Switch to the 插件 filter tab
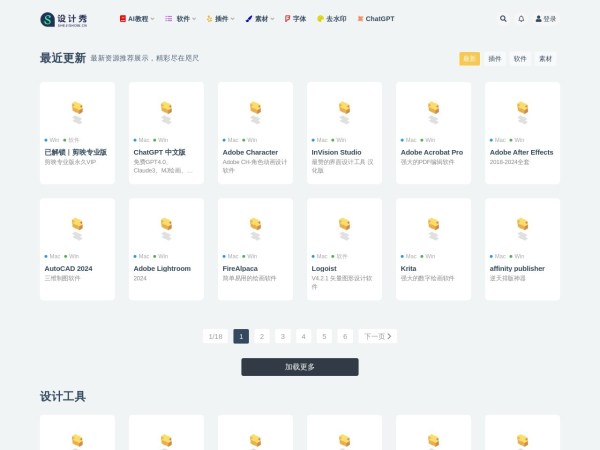This screenshot has height=450, width=600. click(495, 59)
